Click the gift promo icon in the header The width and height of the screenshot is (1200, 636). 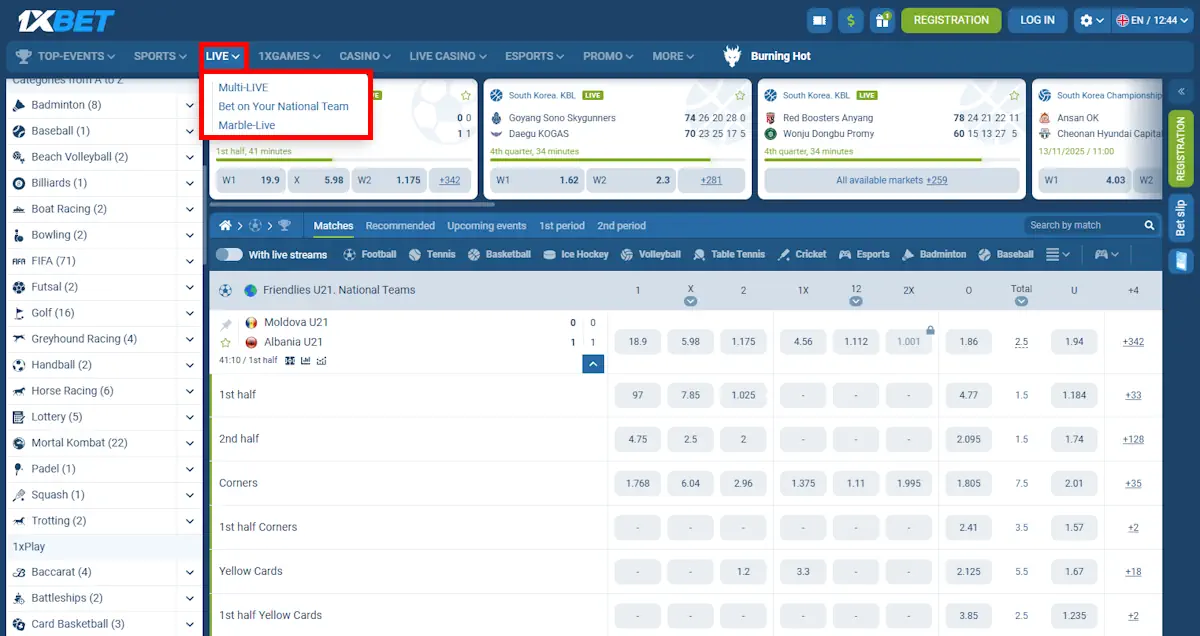pyautogui.click(x=883, y=19)
